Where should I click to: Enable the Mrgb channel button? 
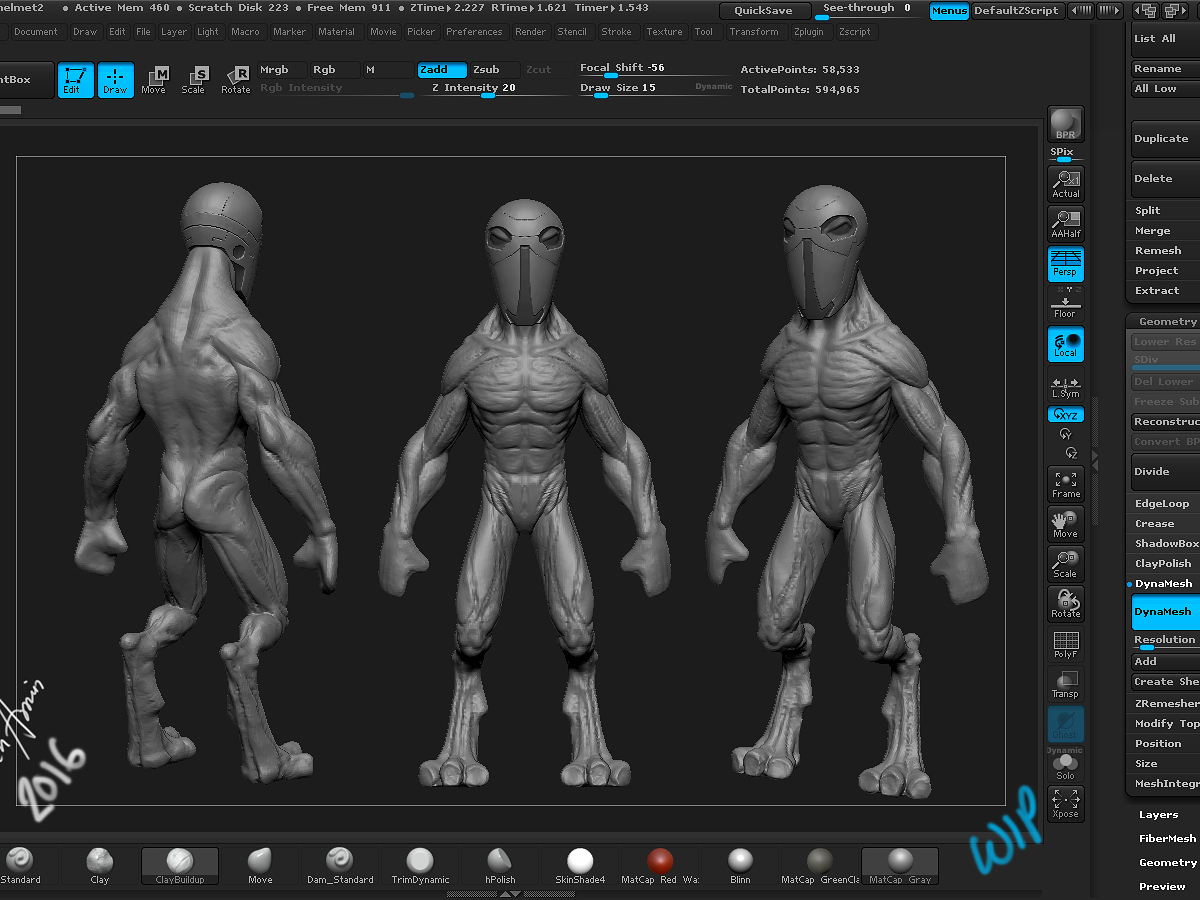pyautogui.click(x=282, y=70)
